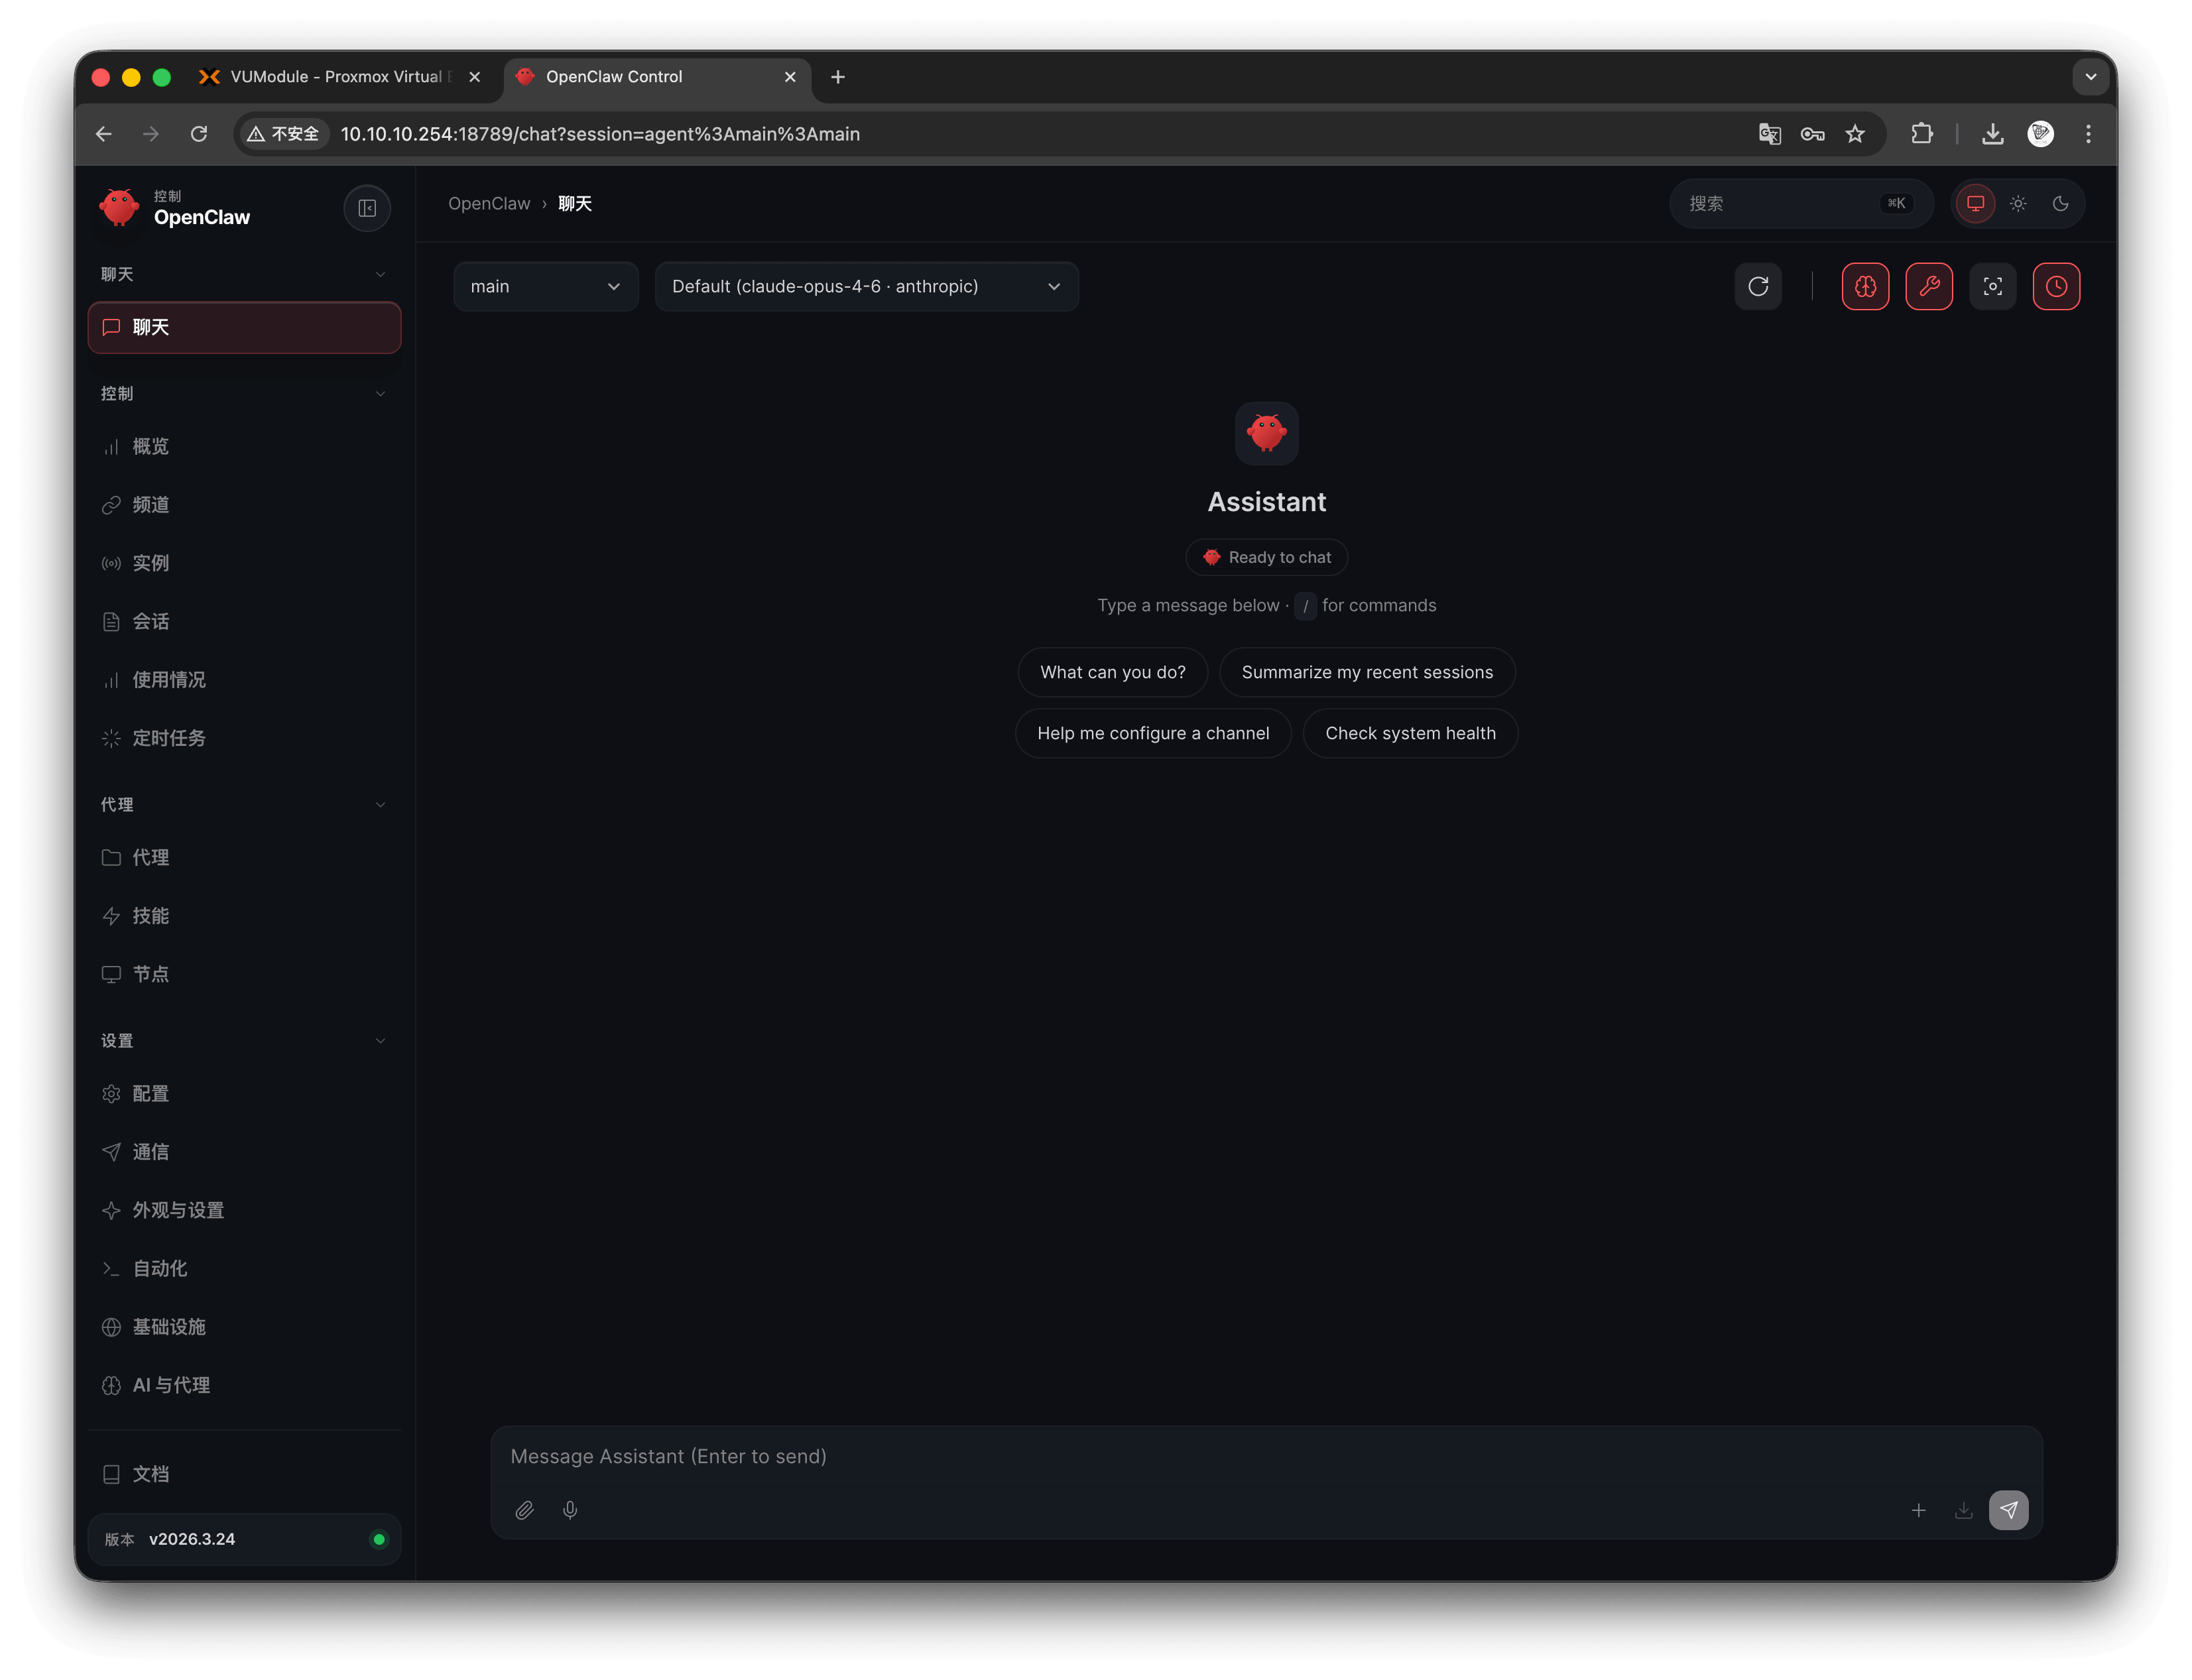This screenshot has width=2192, height=1680.
Task: Open the 代理 agents item with folder icon
Action: click(244, 858)
